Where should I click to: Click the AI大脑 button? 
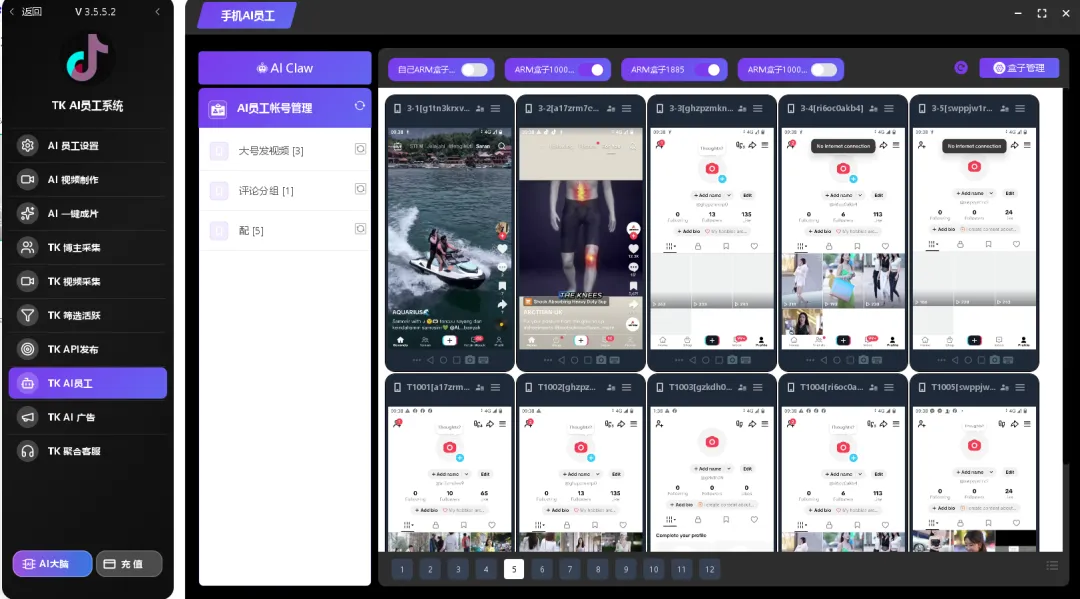(x=52, y=564)
